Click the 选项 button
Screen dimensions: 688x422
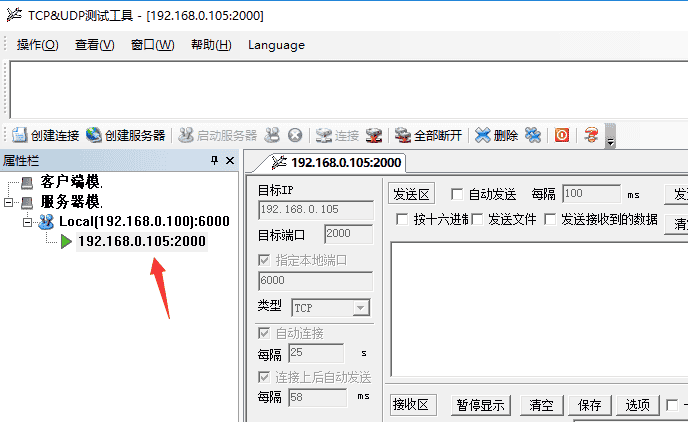[638, 405]
